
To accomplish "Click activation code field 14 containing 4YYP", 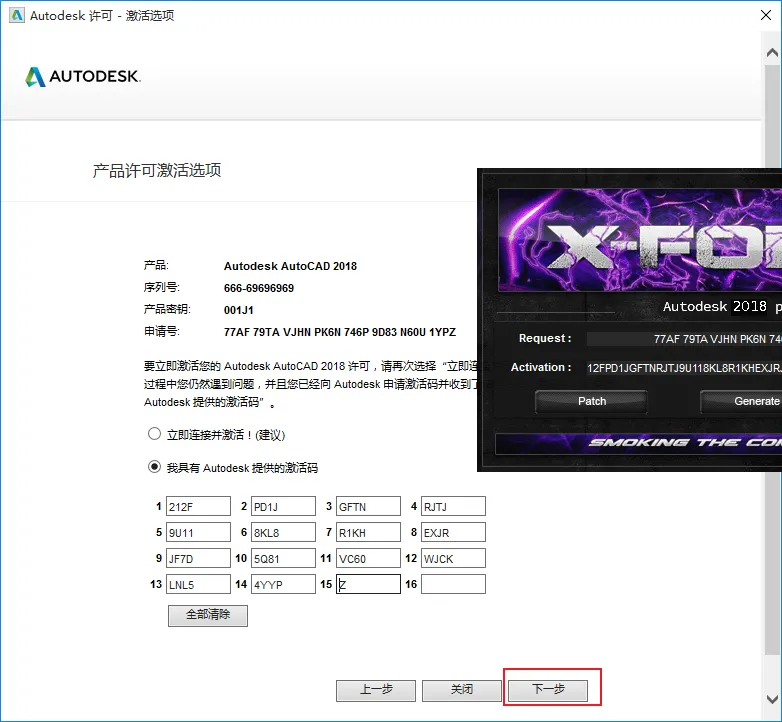I will tap(283, 584).
